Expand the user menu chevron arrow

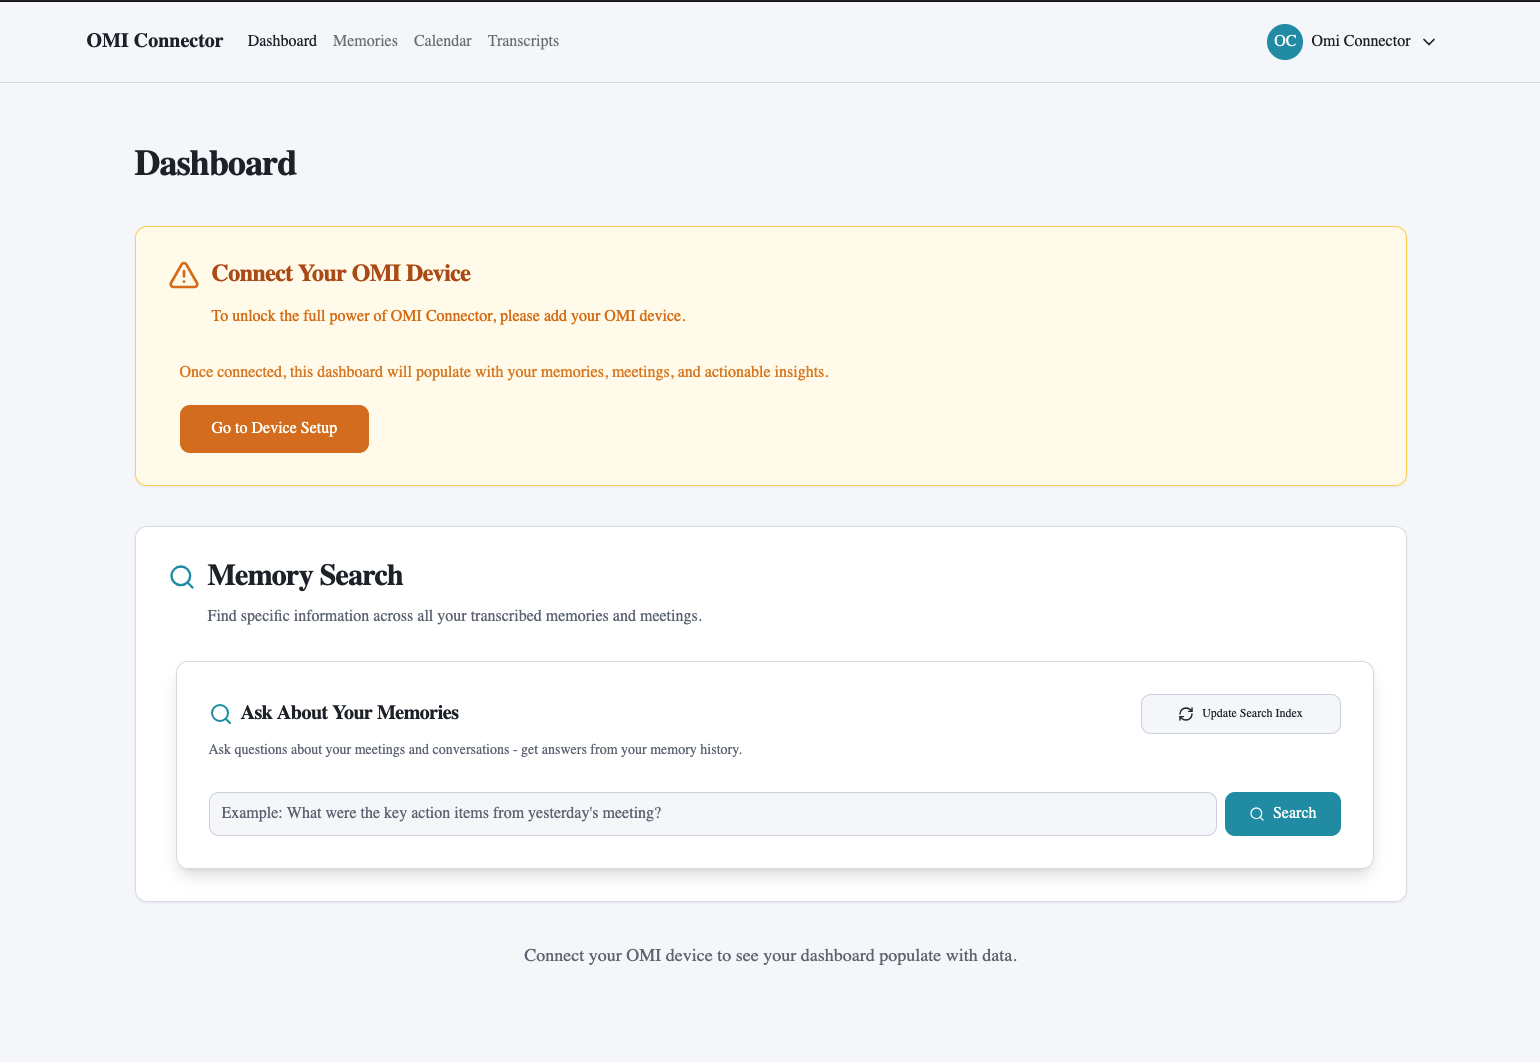click(x=1429, y=42)
